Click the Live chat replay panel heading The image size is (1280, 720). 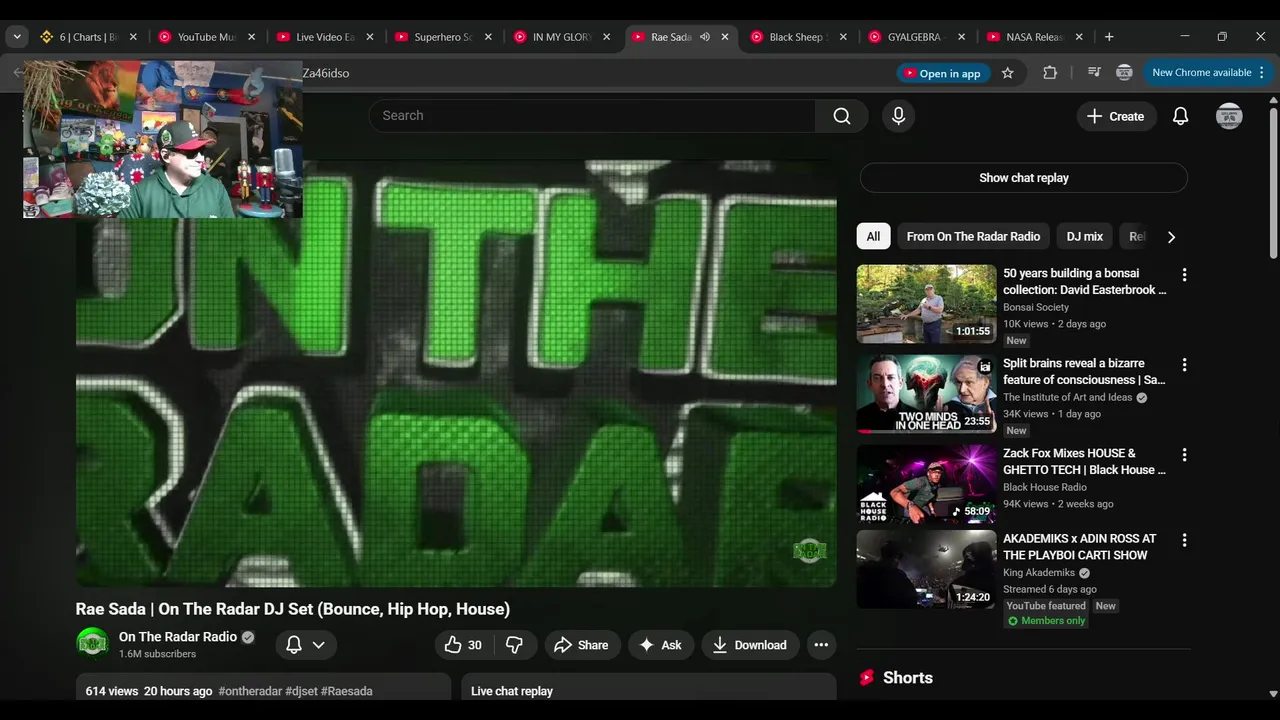point(512,691)
